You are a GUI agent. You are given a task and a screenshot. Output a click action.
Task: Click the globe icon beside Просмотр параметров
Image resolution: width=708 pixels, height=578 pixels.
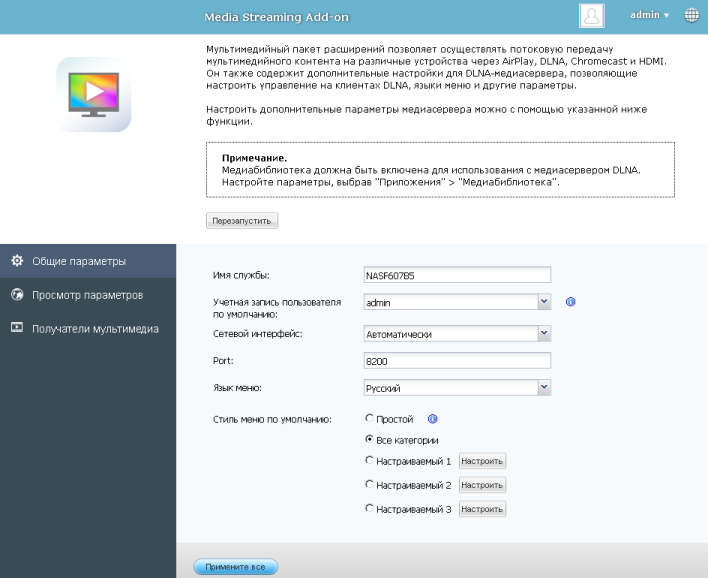[x=17, y=294]
